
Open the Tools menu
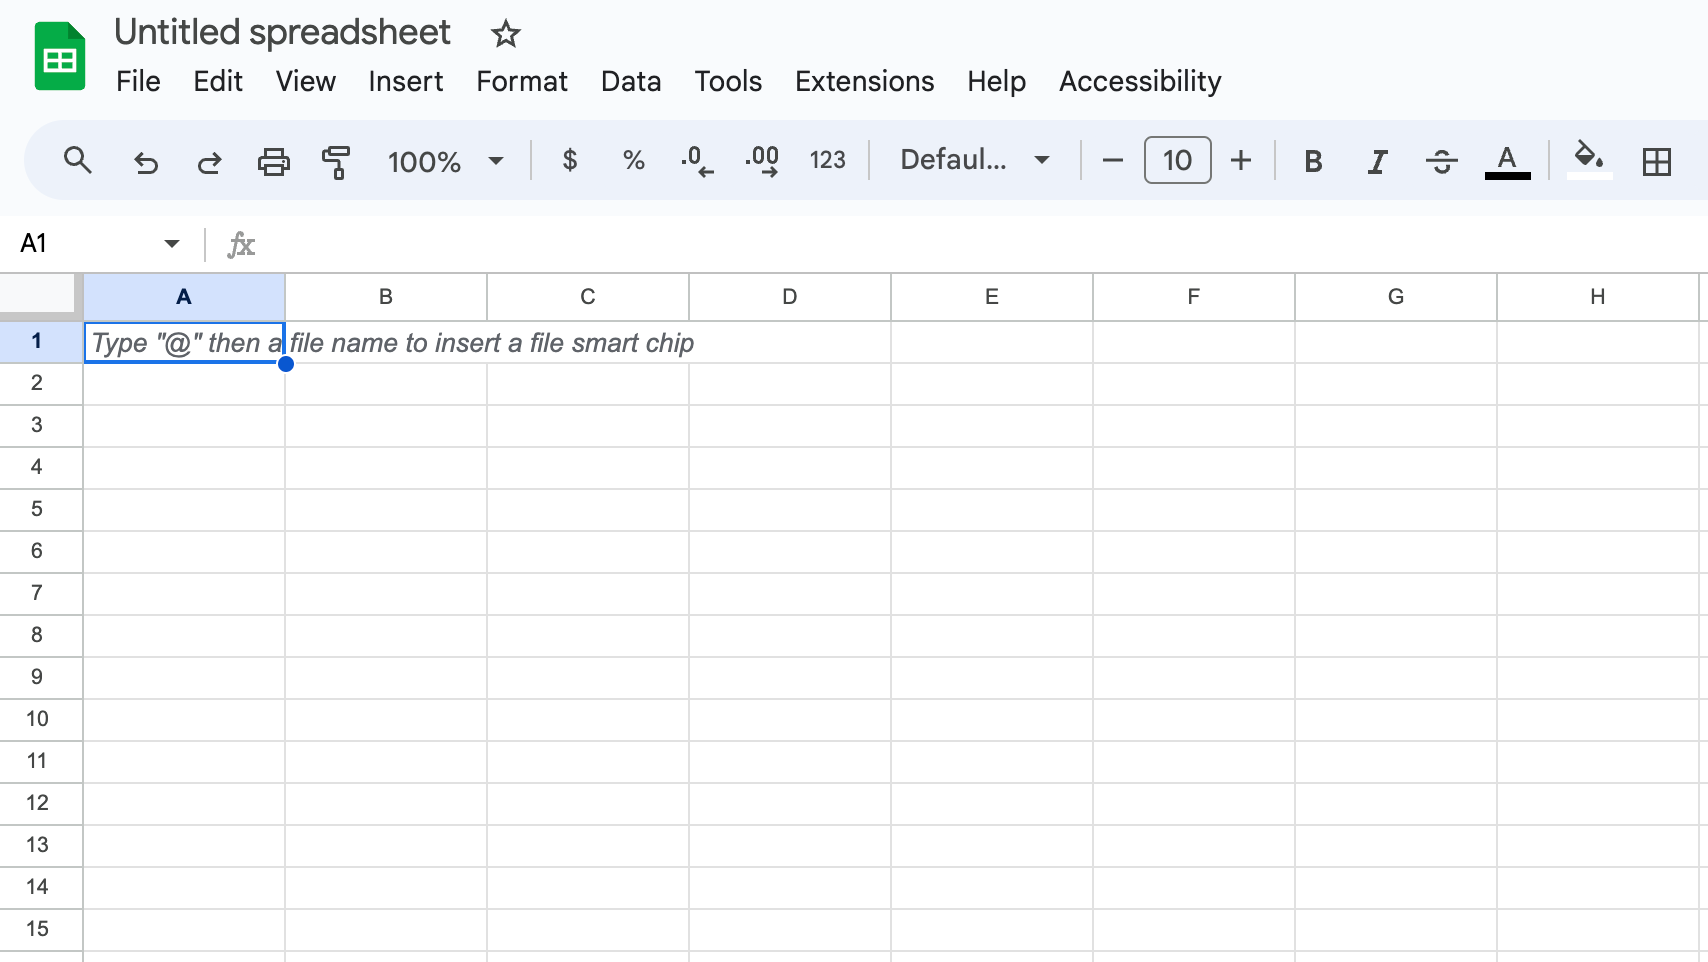click(728, 81)
